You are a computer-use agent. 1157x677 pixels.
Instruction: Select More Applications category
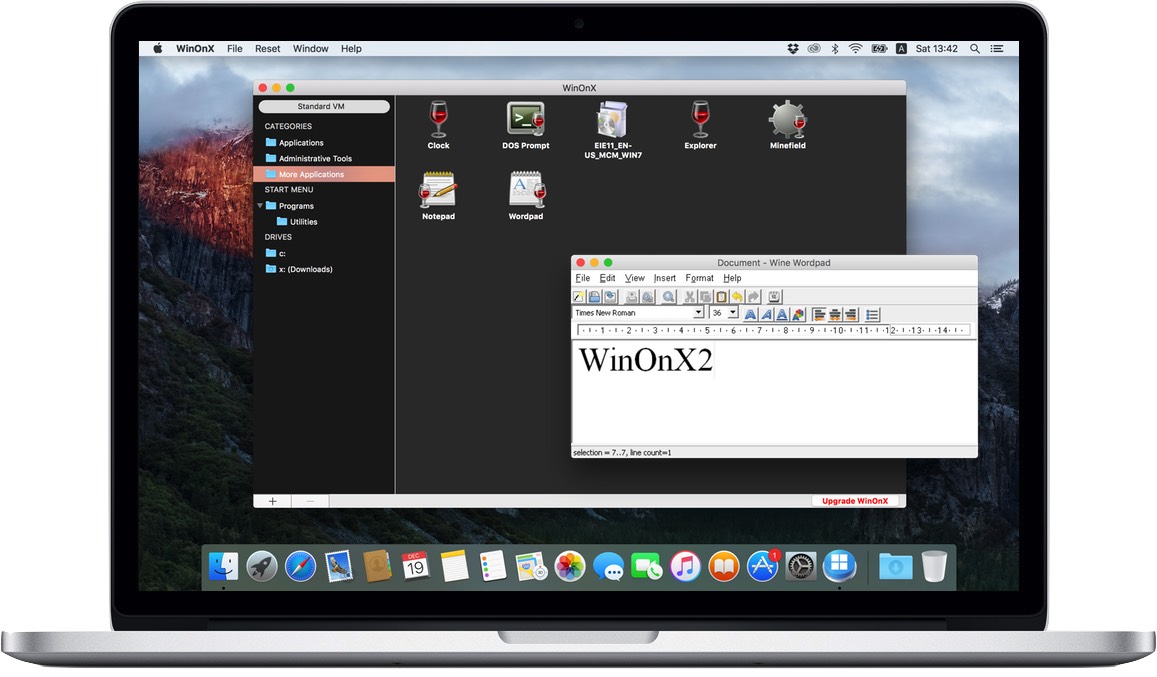324,174
